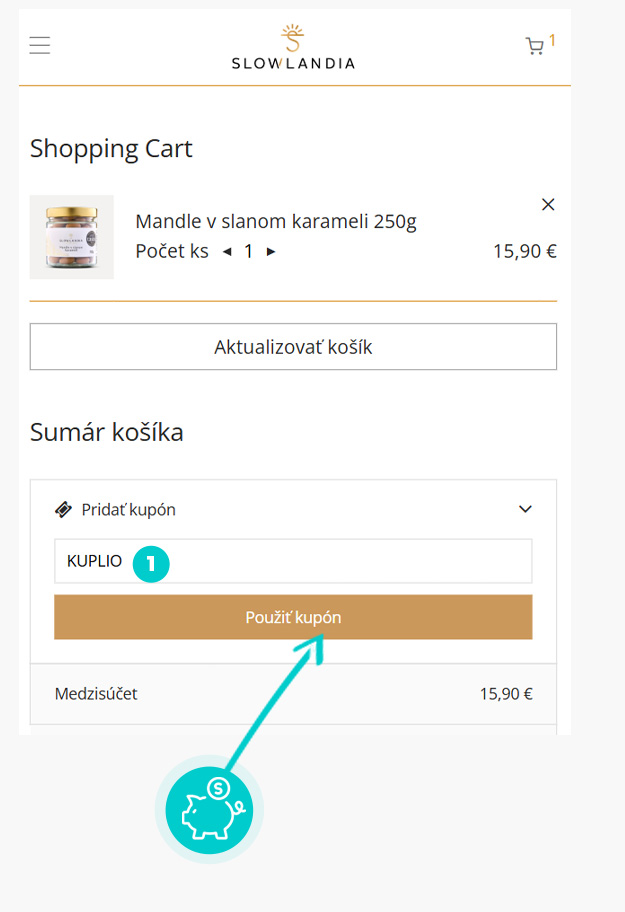Click the Slowlandia sun logo
The height and width of the screenshot is (912, 625).
point(292,38)
